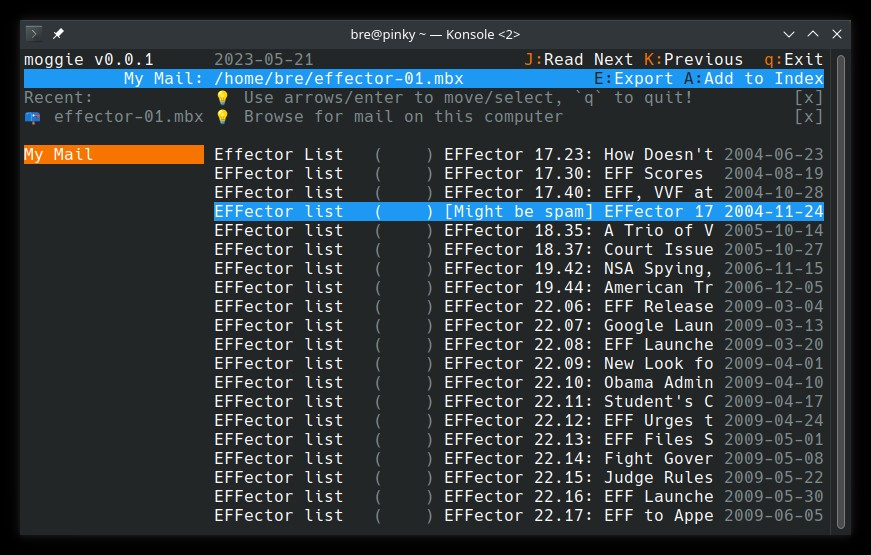
Task: Dismiss the 'Use arrows/enter' tip with [x]
Action: click(808, 98)
